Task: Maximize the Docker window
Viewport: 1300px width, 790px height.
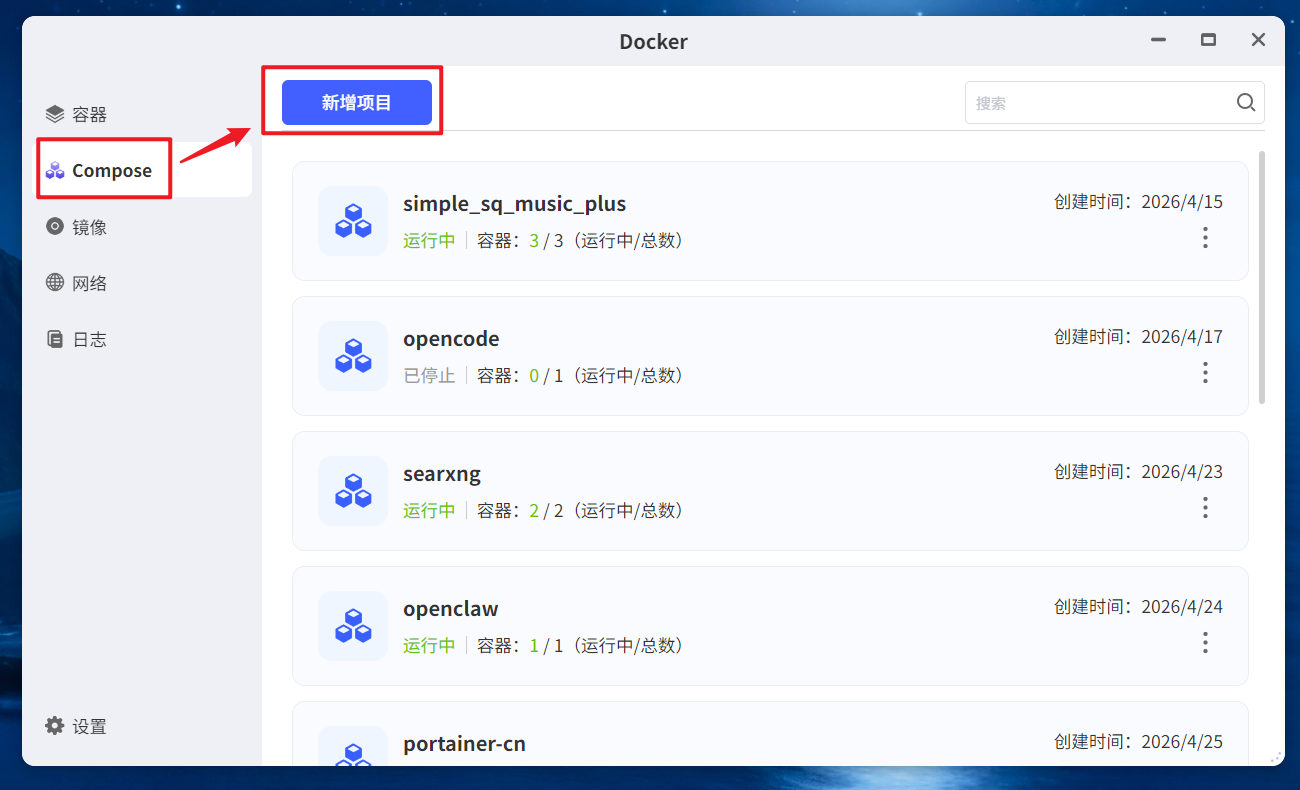Action: pyautogui.click(x=1208, y=40)
